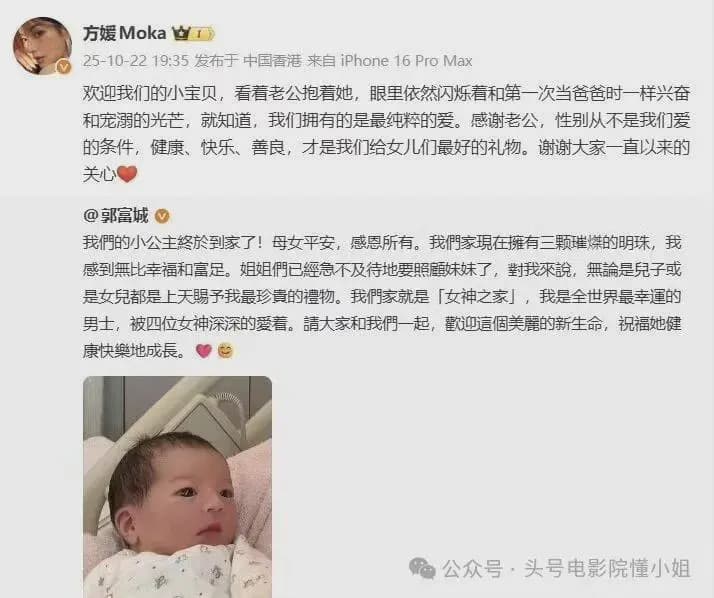Click the 中国香港 location label
This screenshot has width=714, height=598.
272,61
